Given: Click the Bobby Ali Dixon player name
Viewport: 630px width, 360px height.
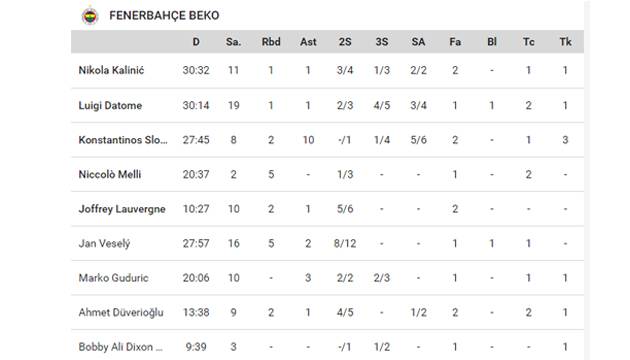Looking at the screenshot, I should pos(121,347).
